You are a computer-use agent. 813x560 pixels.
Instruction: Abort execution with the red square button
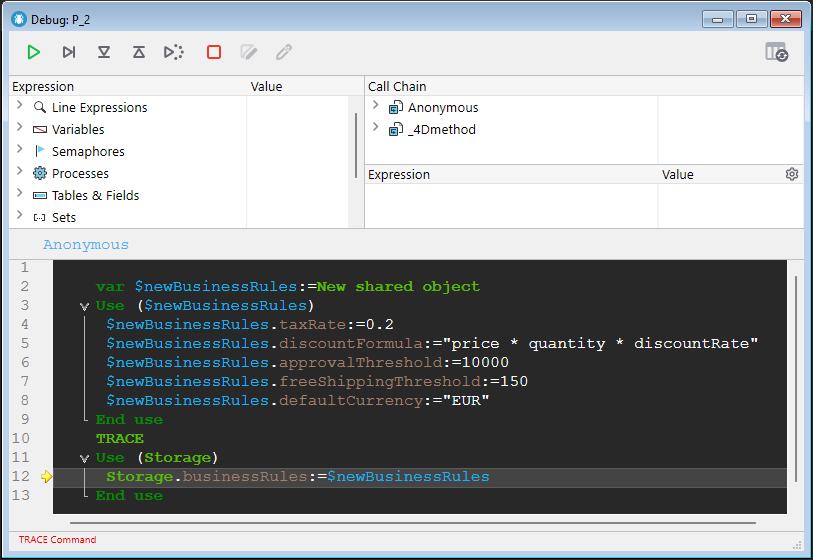(214, 52)
